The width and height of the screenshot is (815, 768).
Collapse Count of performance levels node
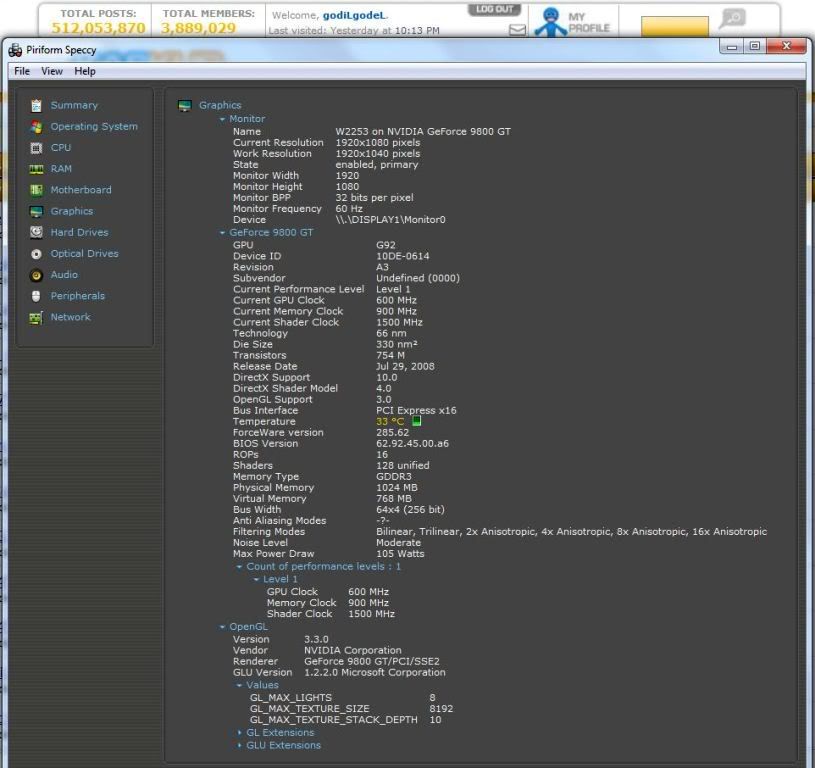click(239, 567)
